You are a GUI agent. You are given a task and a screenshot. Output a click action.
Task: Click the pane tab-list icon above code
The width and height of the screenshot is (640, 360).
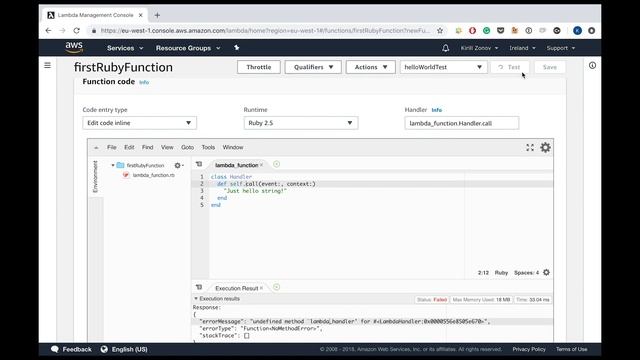(199, 164)
